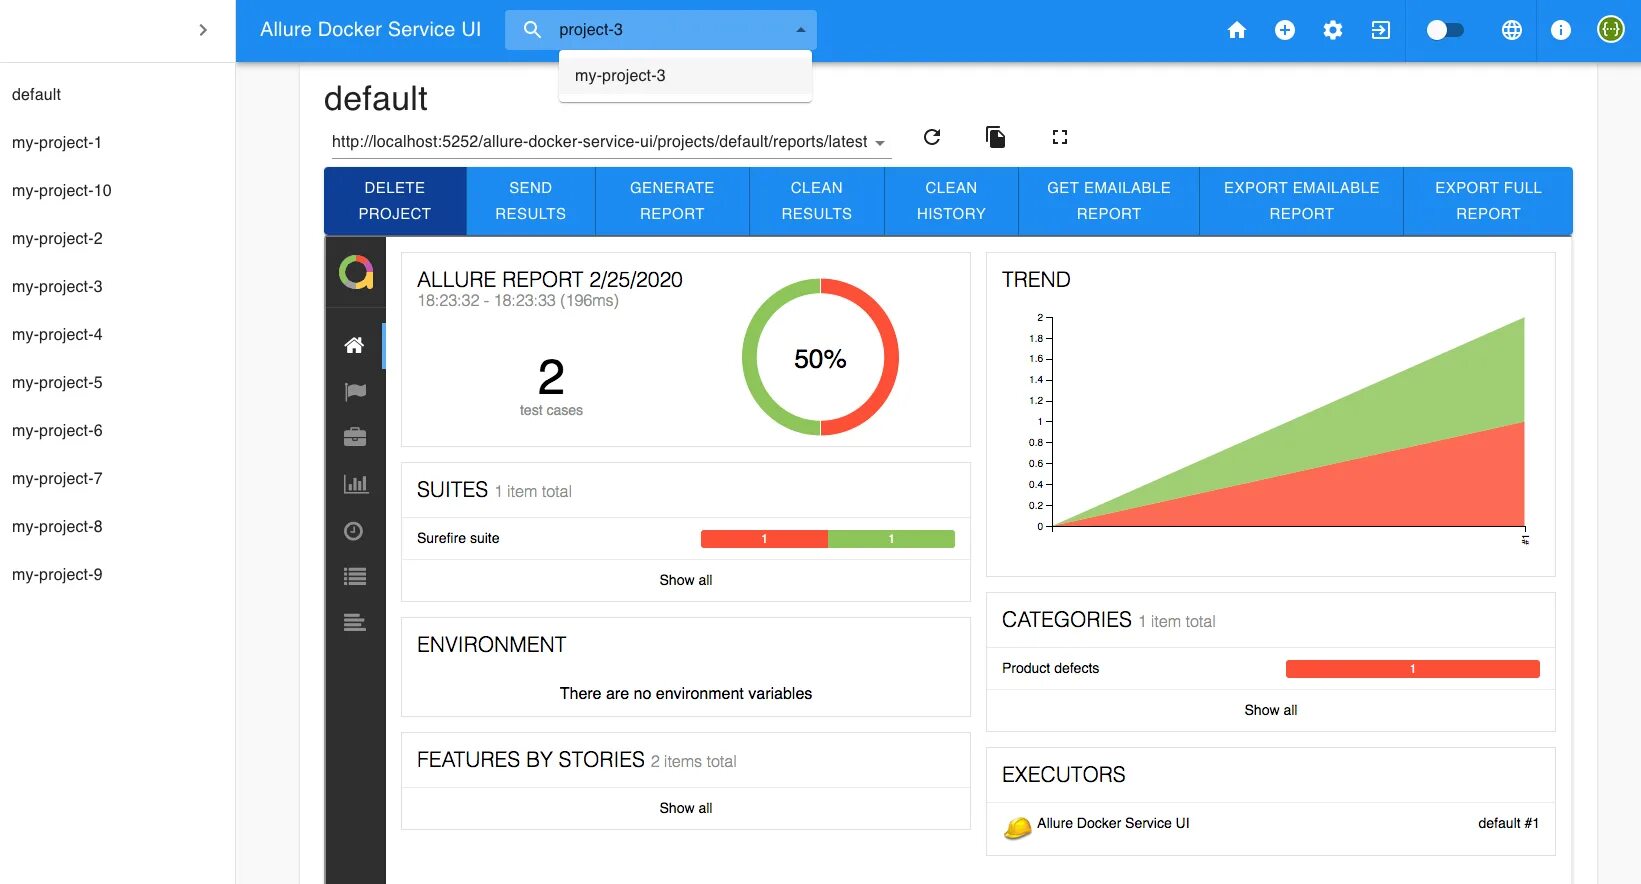Image resolution: width=1641 pixels, height=884 pixels.
Task: Select my-project-3 in sidebar list
Action: (x=117, y=287)
